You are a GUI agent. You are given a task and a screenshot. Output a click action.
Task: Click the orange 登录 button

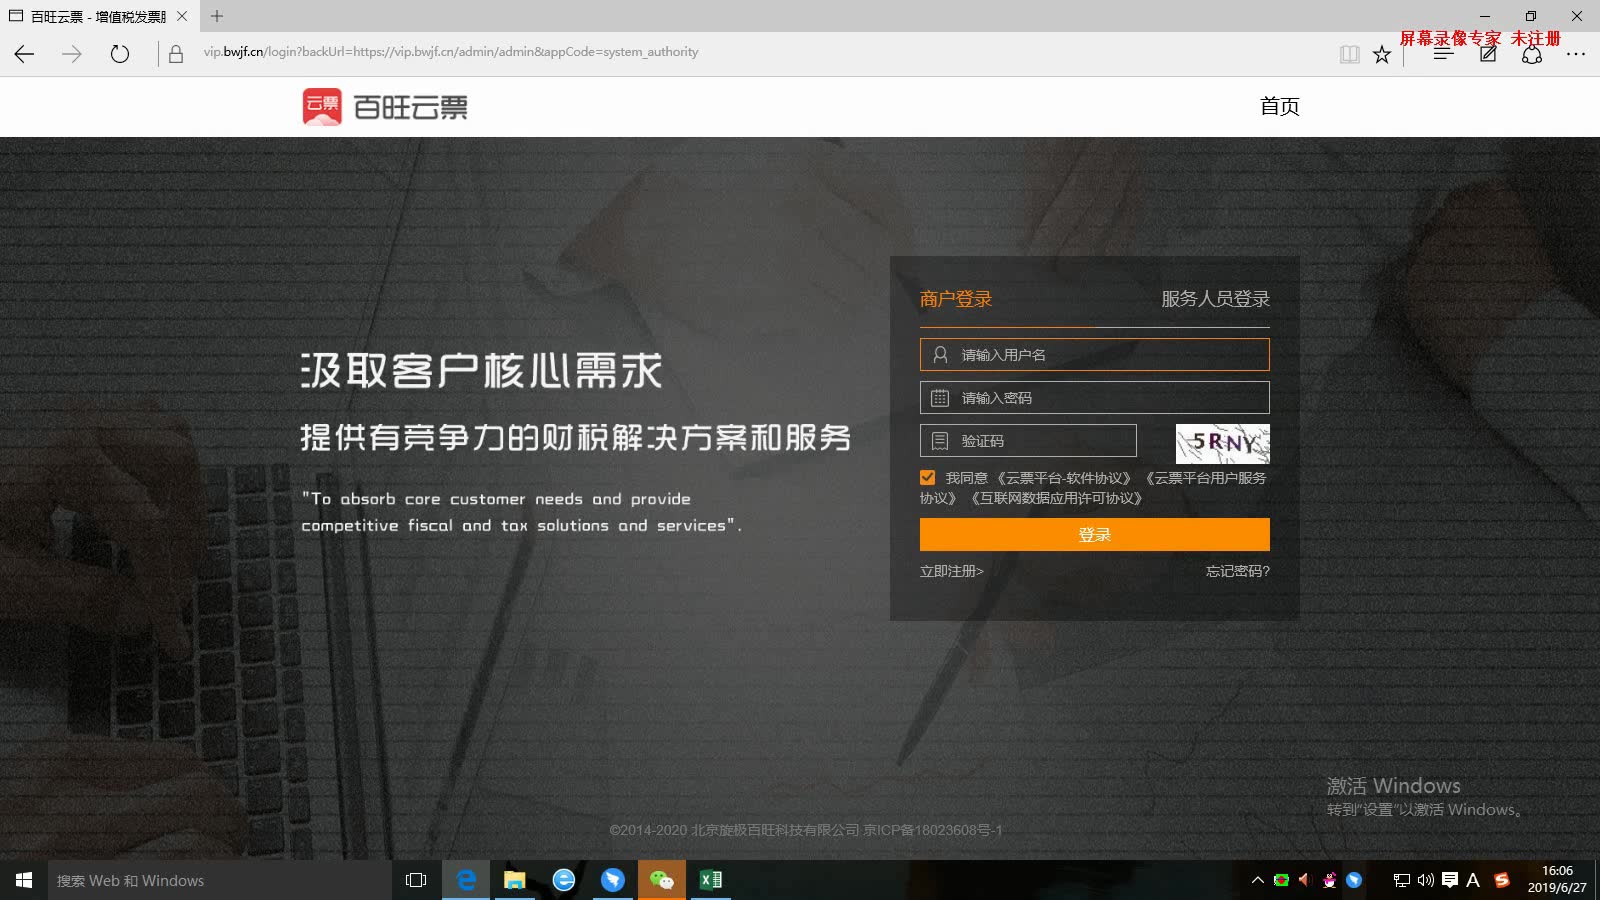1094,534
